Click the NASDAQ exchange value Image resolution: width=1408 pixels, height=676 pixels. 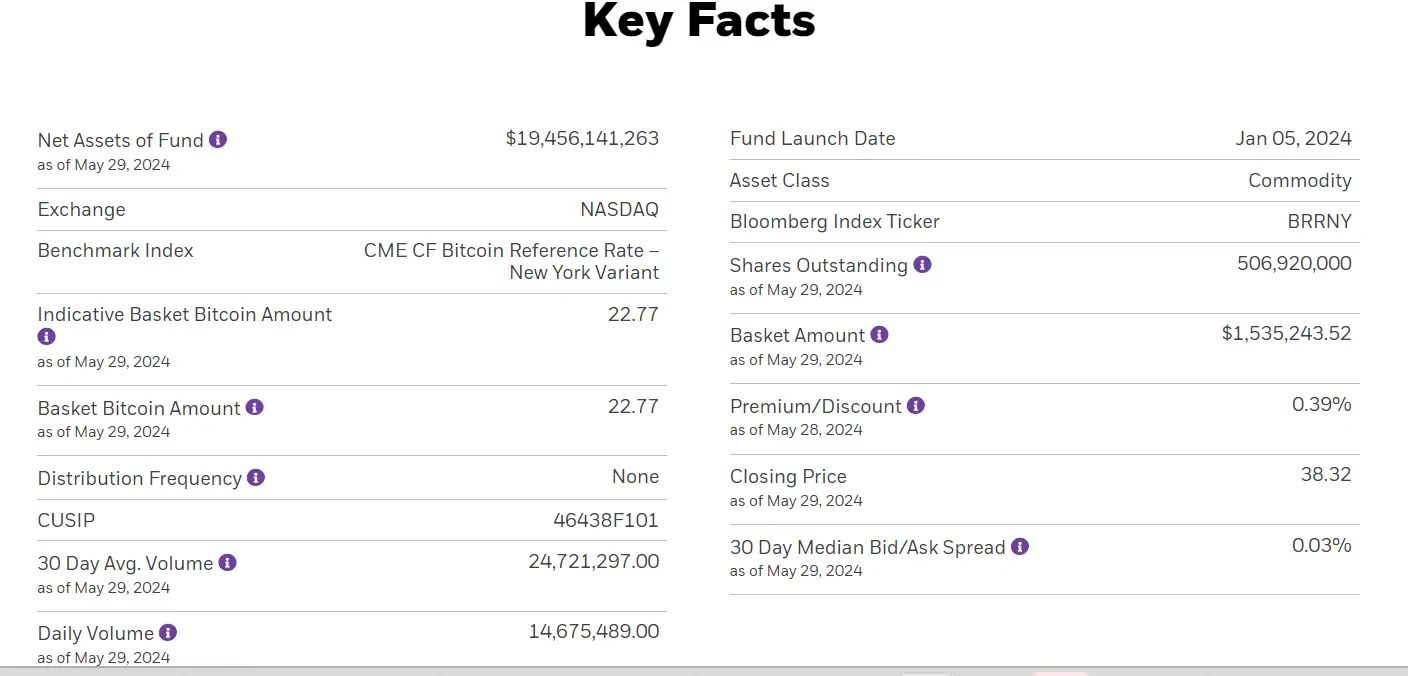click(x=619, y=210)
